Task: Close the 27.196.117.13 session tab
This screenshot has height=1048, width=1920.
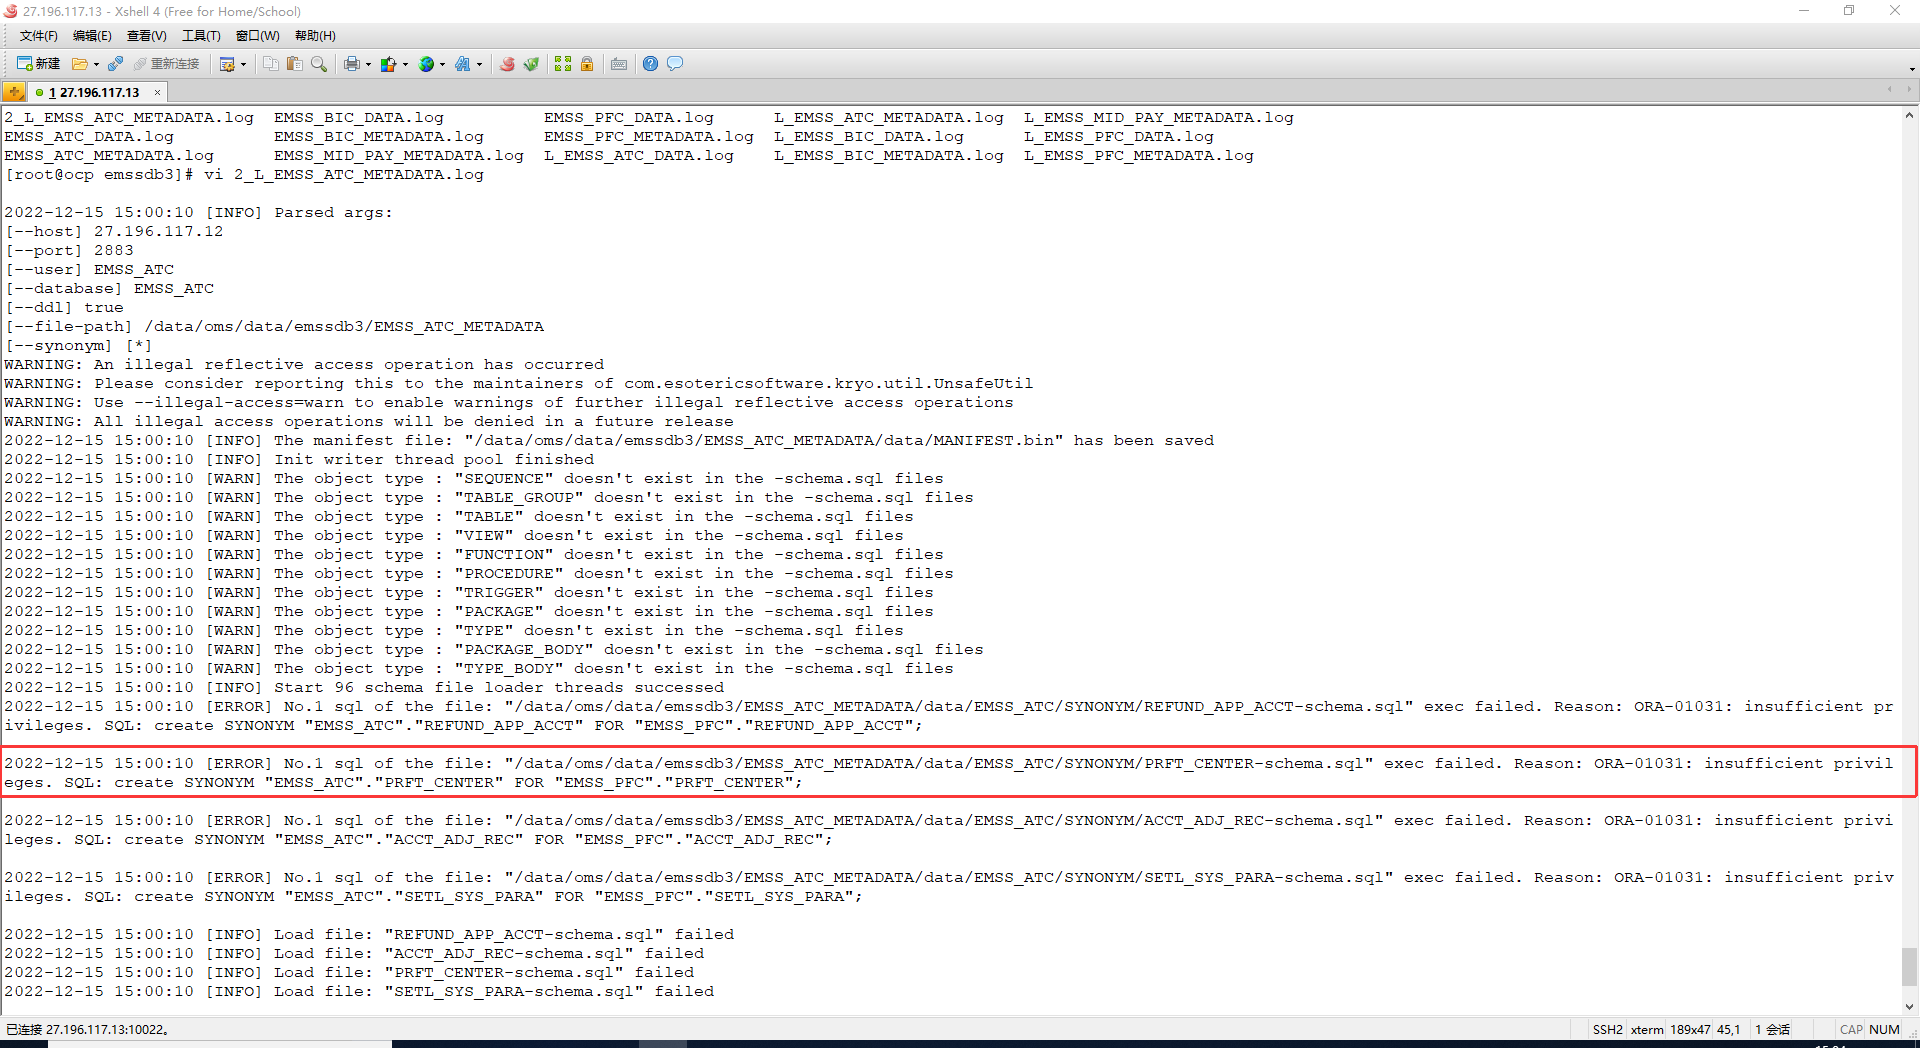Action: click(157, 93)
